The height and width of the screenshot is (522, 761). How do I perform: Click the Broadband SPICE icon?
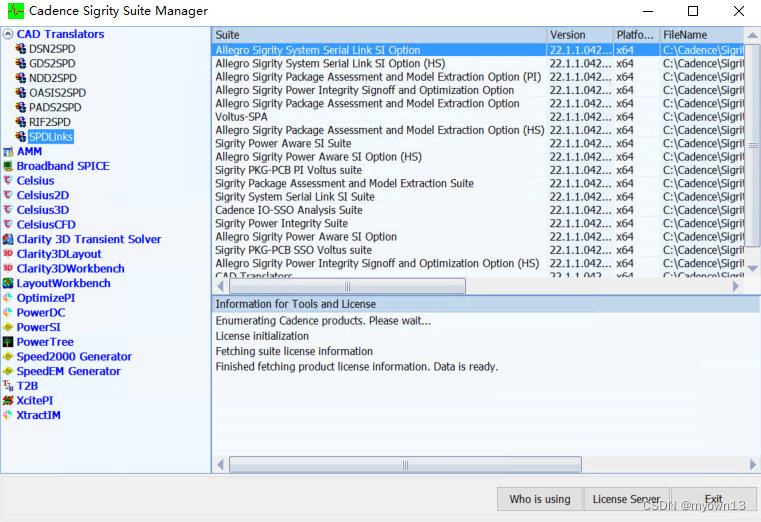8,166
